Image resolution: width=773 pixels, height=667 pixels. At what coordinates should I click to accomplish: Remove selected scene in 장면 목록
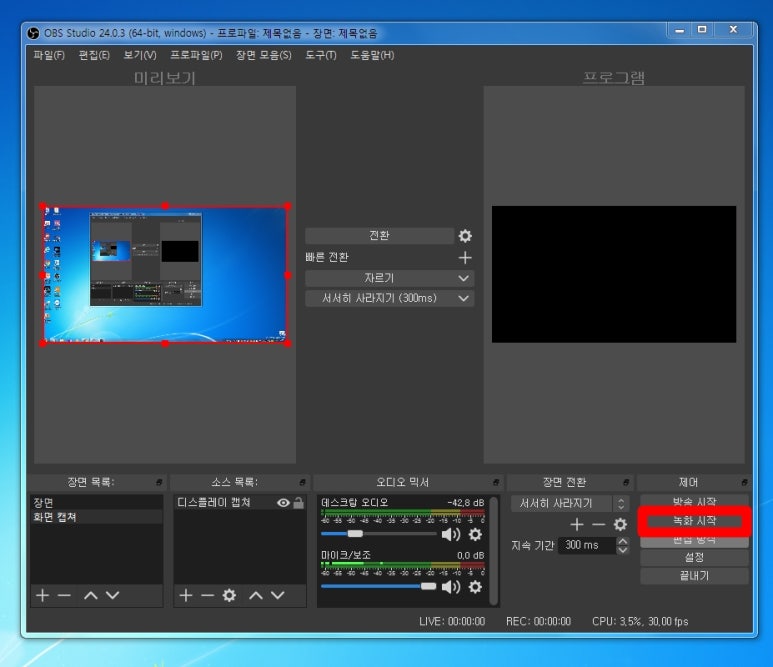tap(64, 596)
